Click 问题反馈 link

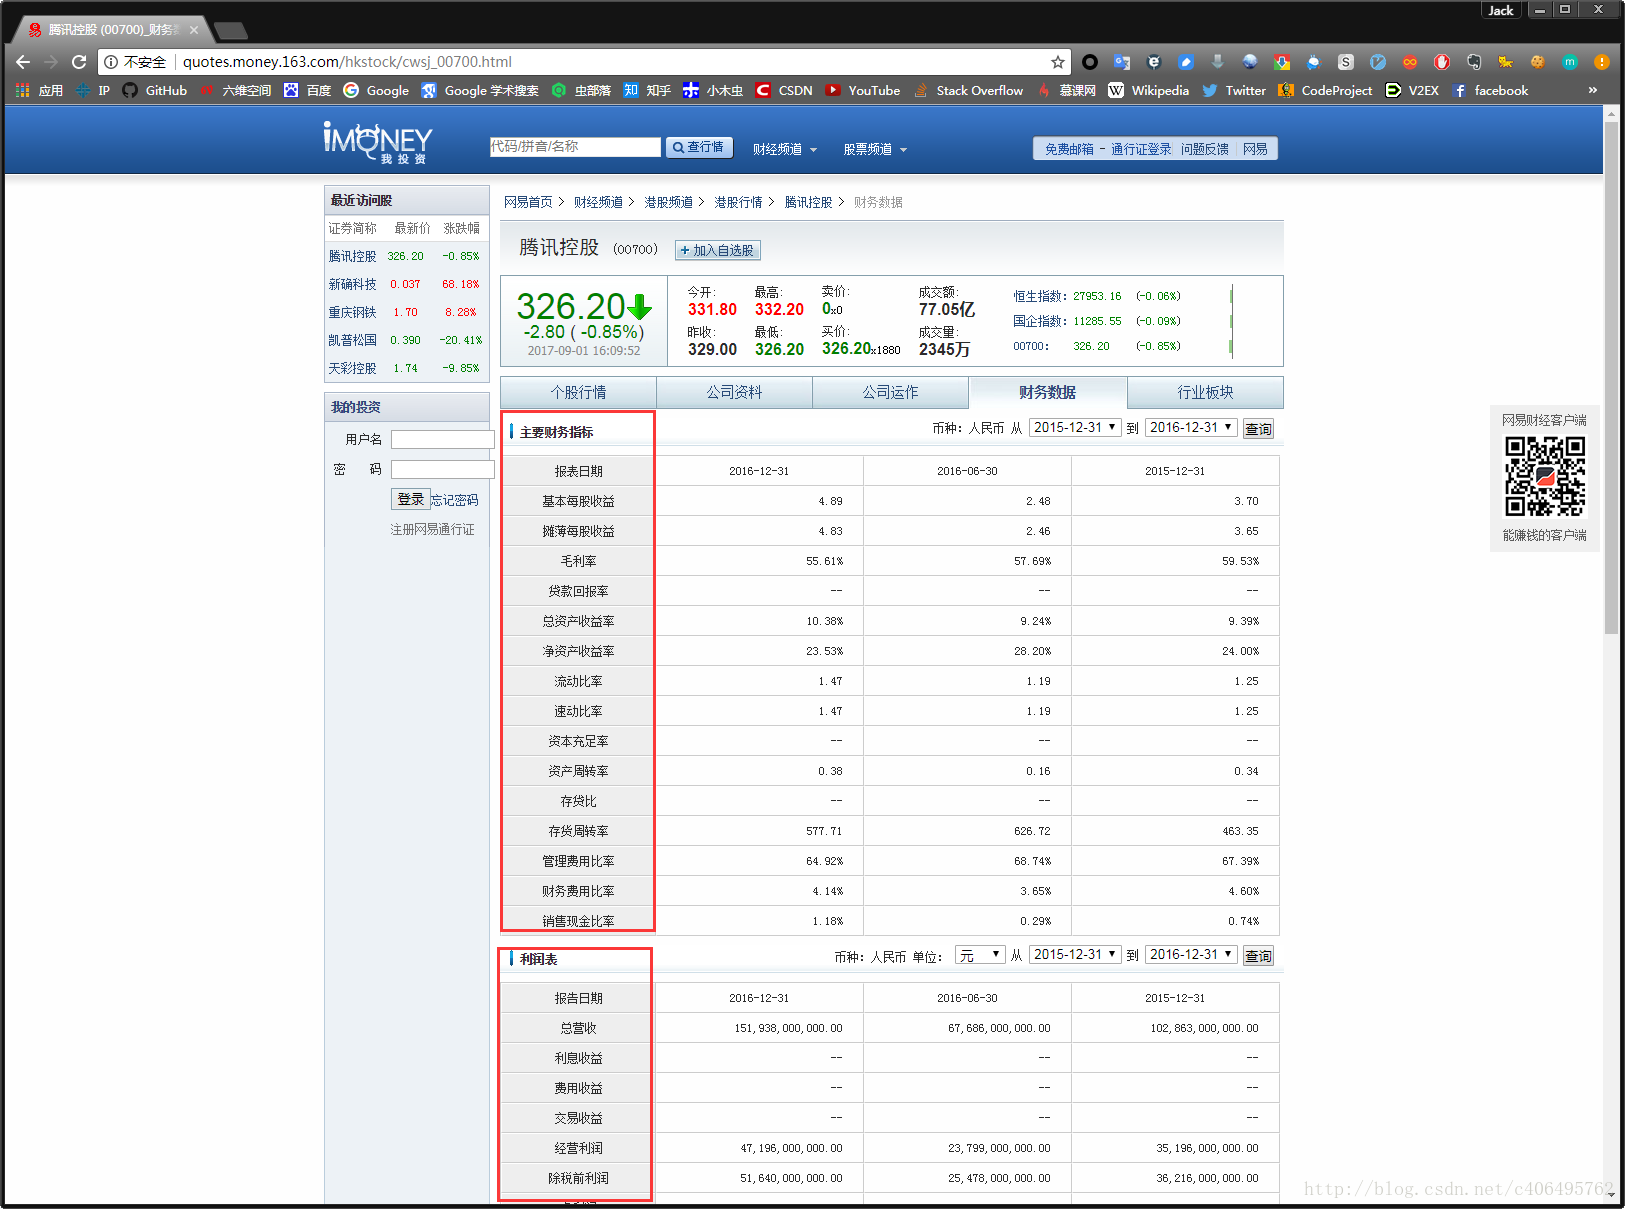pos(1205,149)
